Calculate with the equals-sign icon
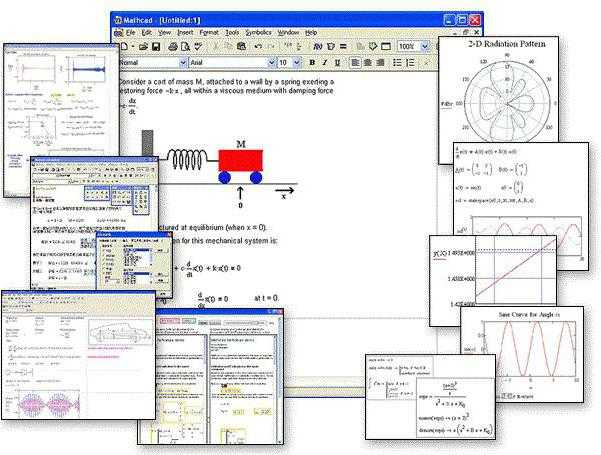Screen dimensions: 601x455 pos(343,46)
